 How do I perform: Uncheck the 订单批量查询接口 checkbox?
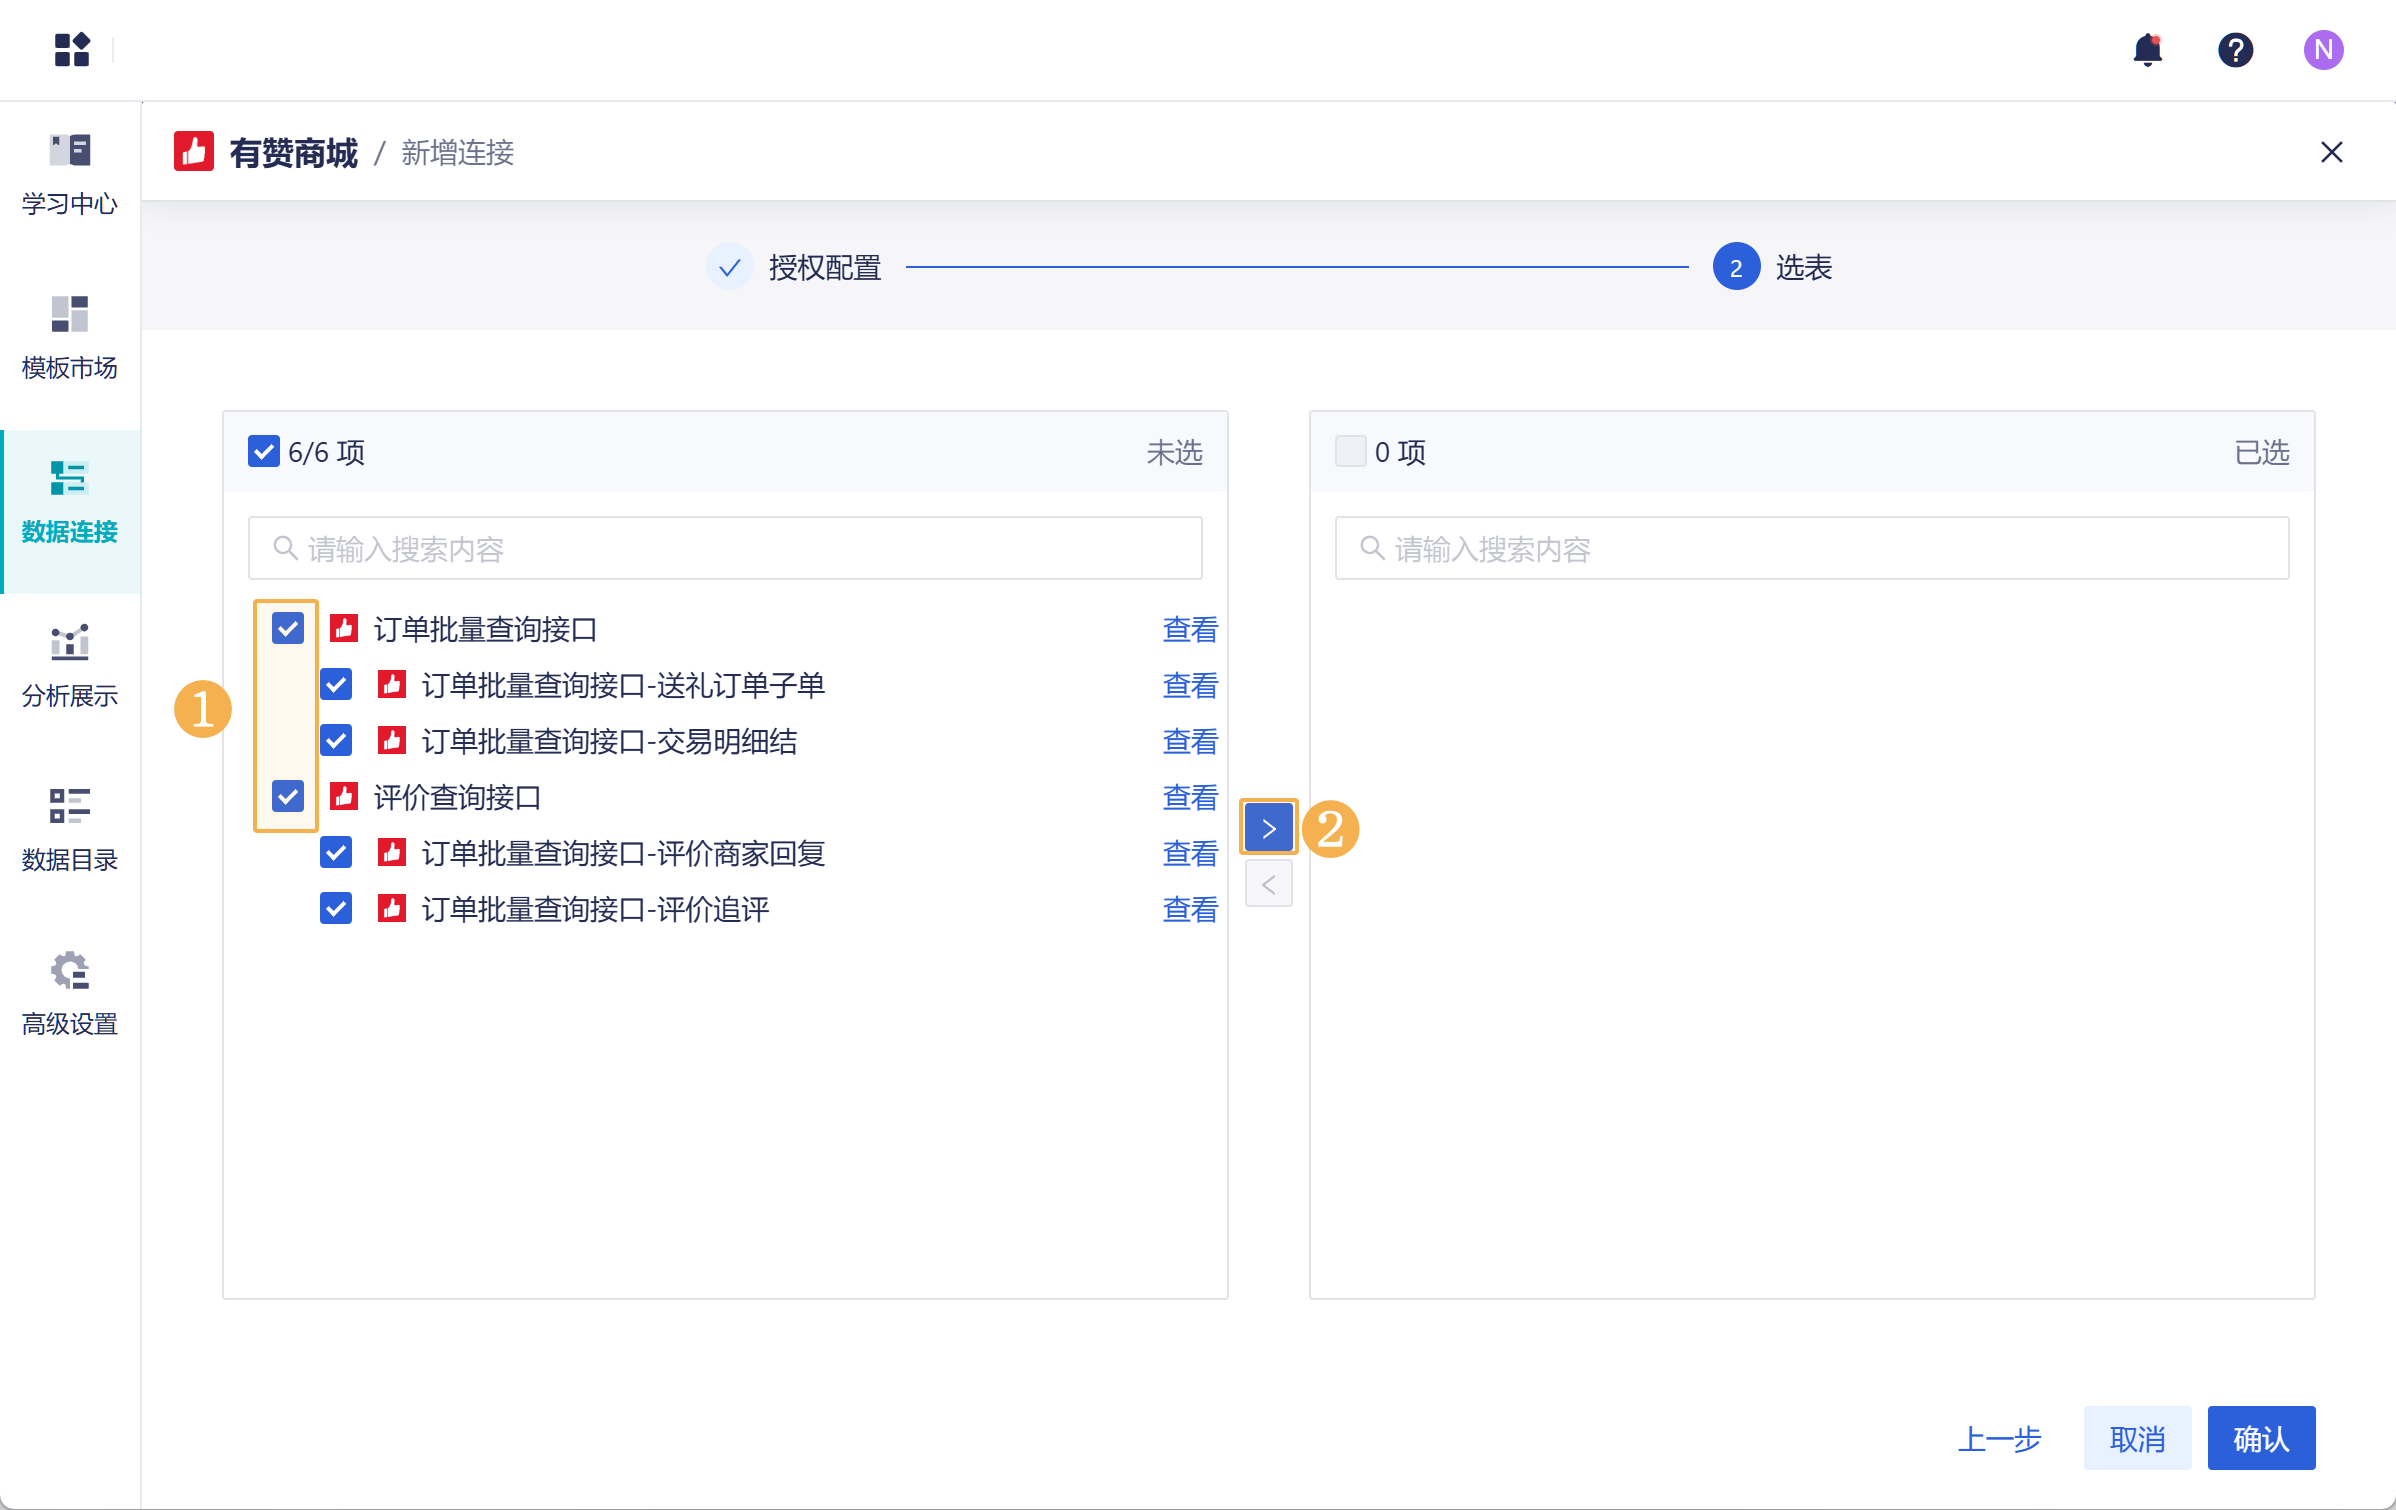coord(288,629)
